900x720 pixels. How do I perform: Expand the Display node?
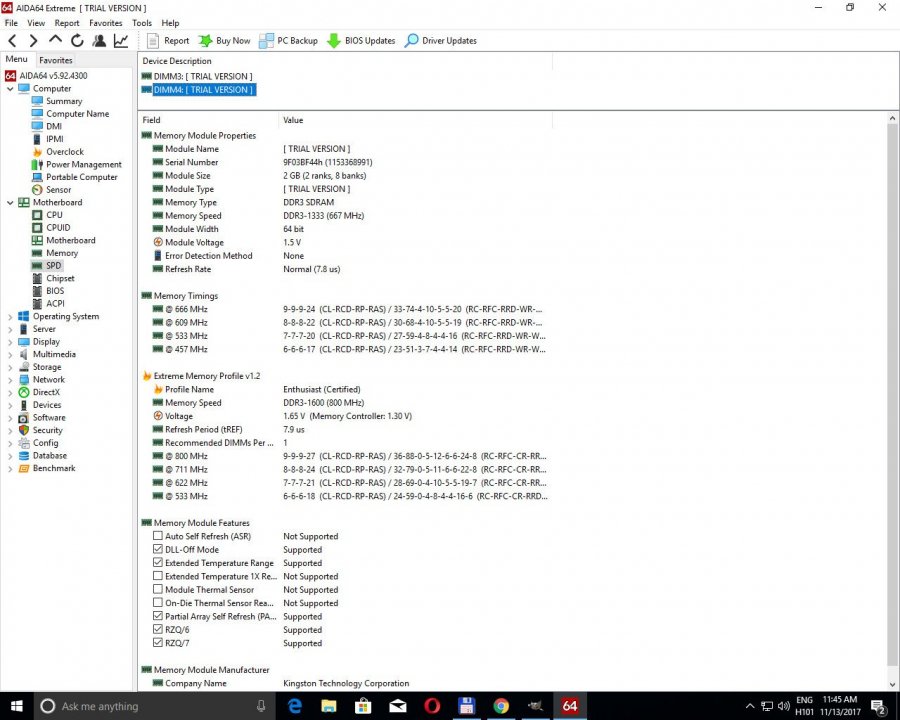(10, 342)
